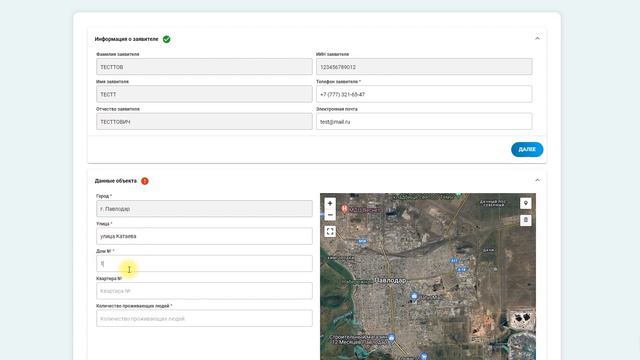Collapse the object data section
Viewport: 640px width, 360px height.
537,180
